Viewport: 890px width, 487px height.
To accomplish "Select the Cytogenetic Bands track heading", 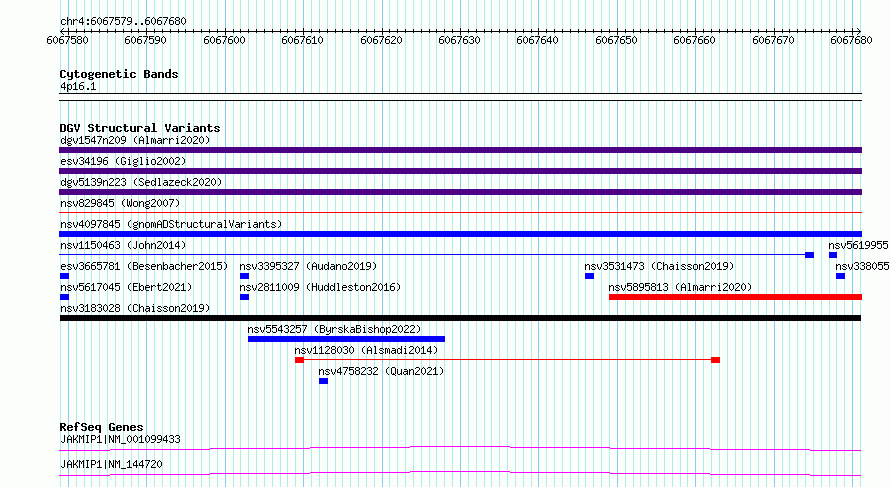I will tap(119, 74).
